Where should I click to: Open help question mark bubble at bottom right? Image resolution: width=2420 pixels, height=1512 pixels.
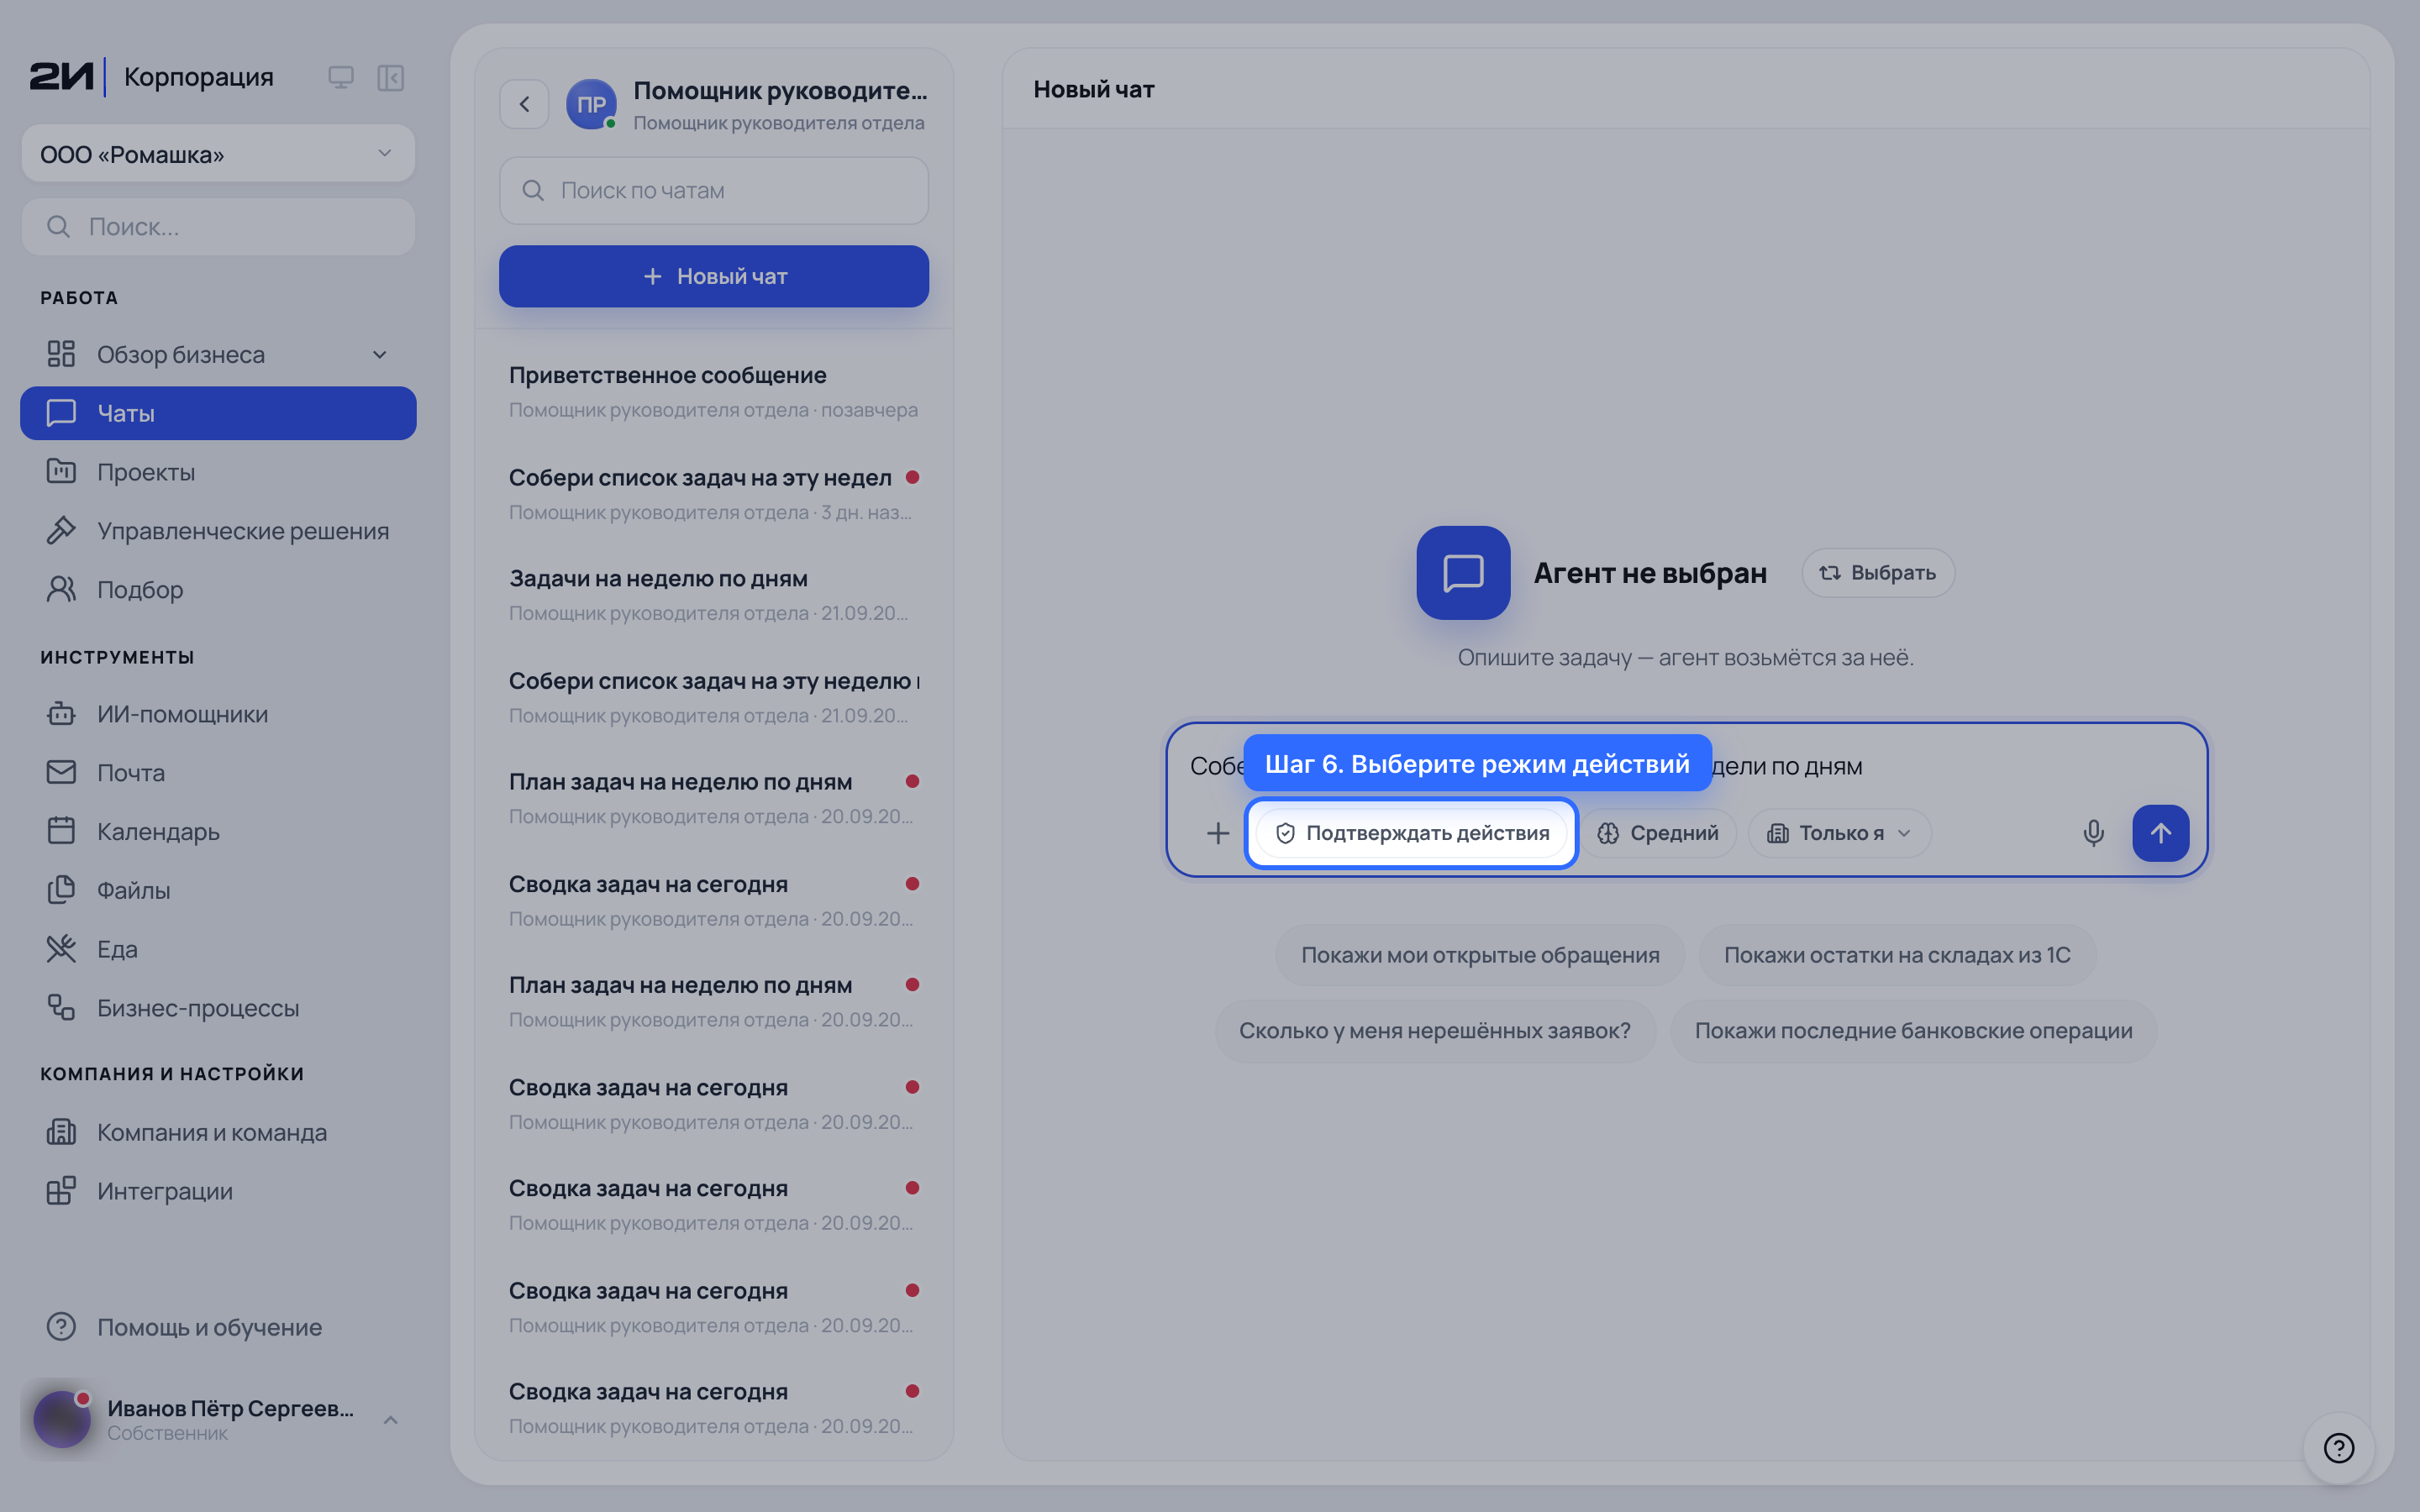(2339, 1447)
